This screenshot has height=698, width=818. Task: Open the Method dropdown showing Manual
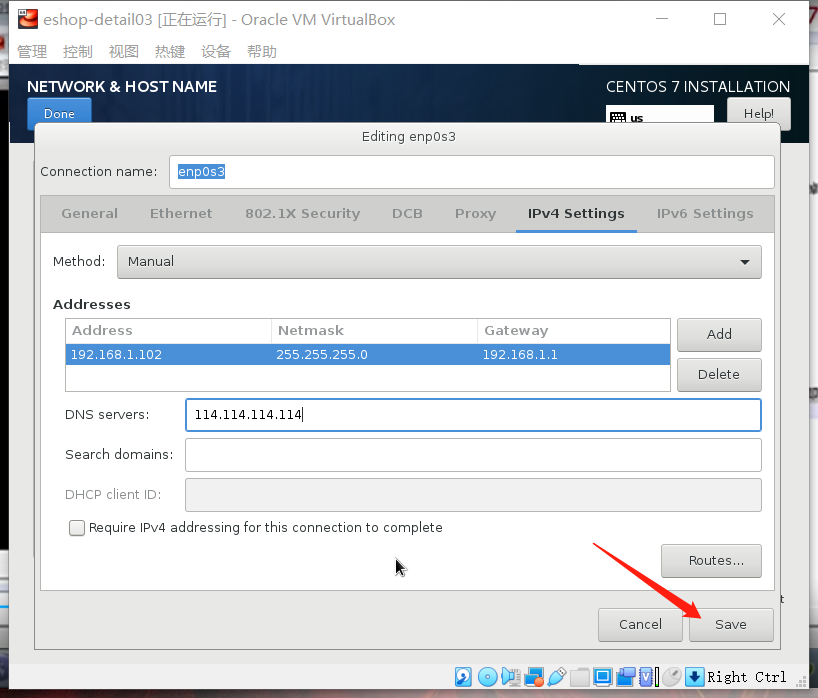click(439, 262)
